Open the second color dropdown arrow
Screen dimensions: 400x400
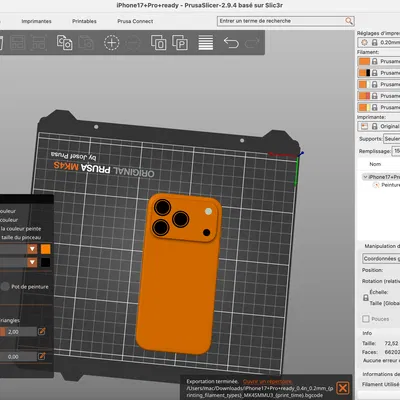[x=32, y=262]
